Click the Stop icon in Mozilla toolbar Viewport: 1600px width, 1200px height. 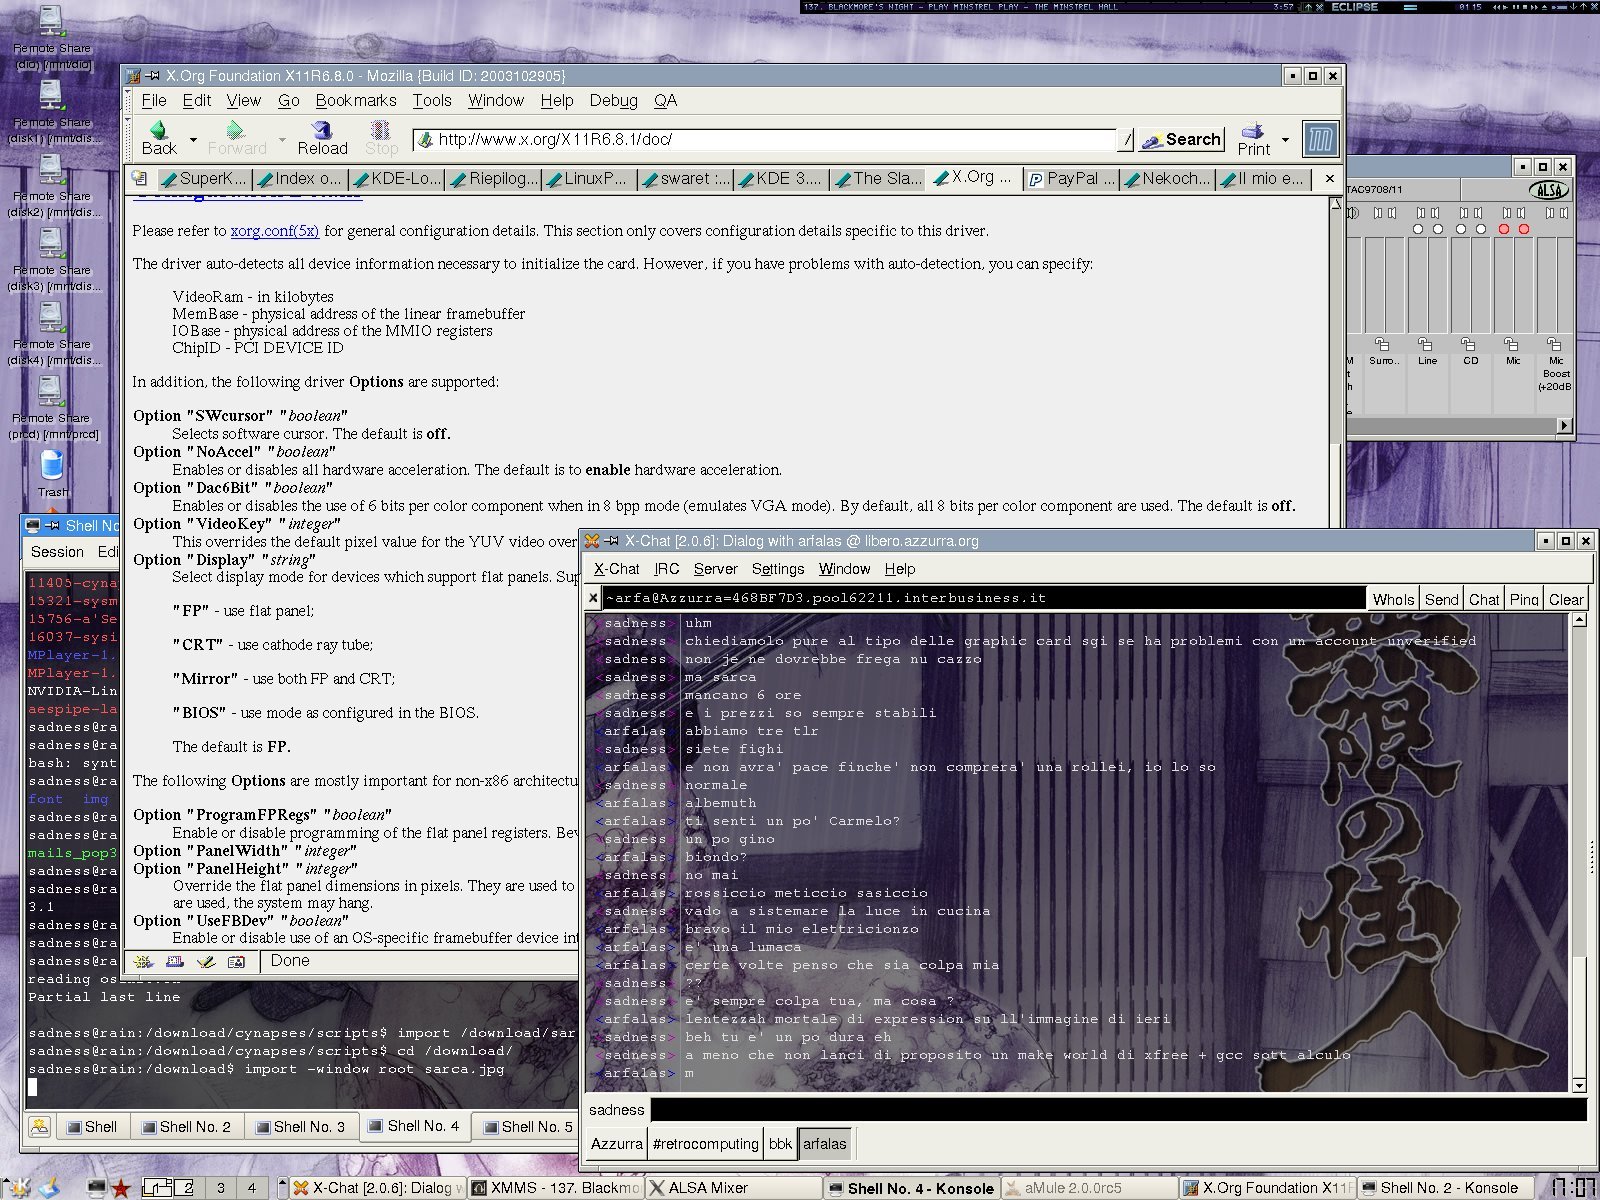coord(380,130)
